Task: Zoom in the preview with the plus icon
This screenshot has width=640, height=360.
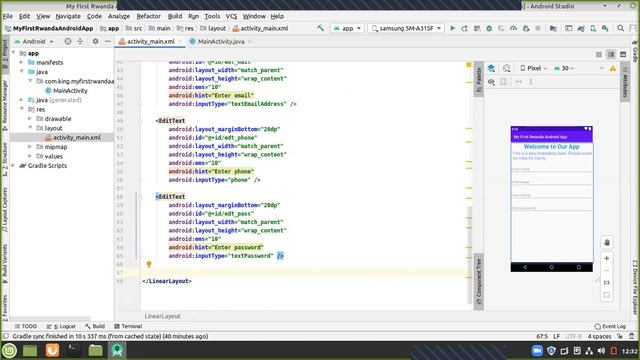Action: tap(607, 258)
